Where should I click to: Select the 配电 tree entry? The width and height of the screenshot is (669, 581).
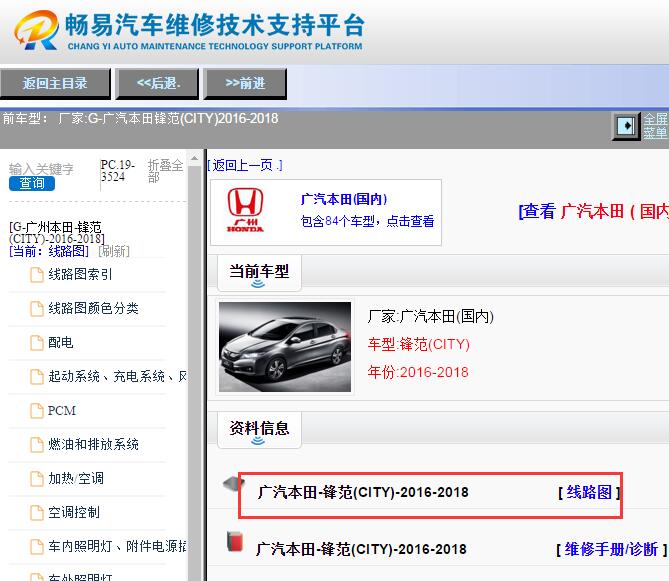pyautogui.click(x=61, y=342)
